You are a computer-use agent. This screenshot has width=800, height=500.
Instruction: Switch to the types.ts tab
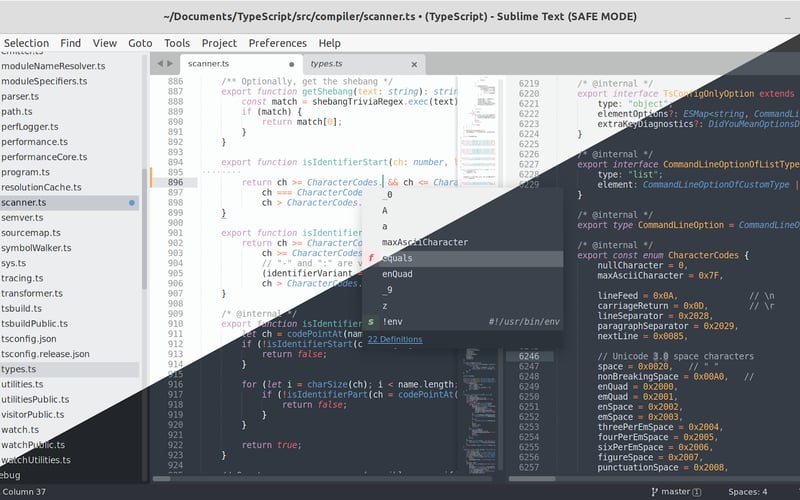364,64
